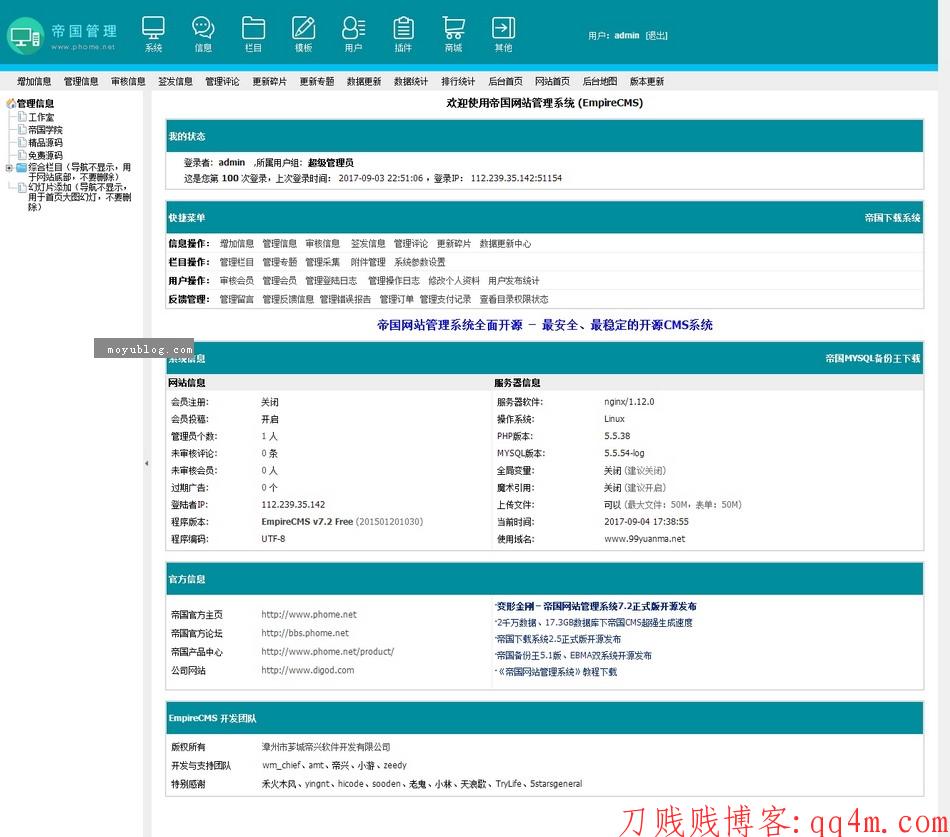This screenshot has width=950, height=837.
Task: Visit http://www.phome.net/product/ link
Action: coord(328,652)
